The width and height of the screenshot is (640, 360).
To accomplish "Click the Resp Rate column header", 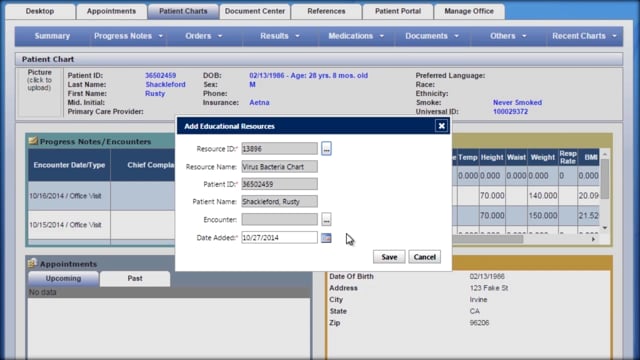I will (x=568, y=157).
